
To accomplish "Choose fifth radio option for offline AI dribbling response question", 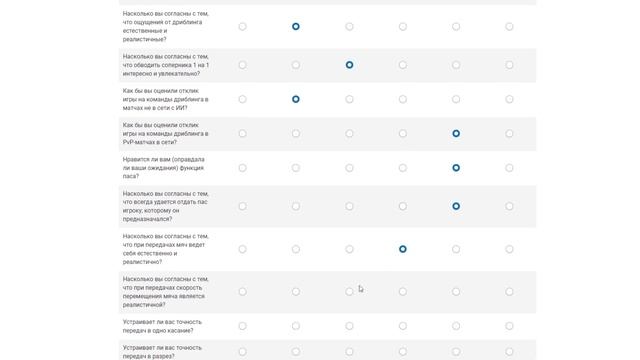I will 456,99.
